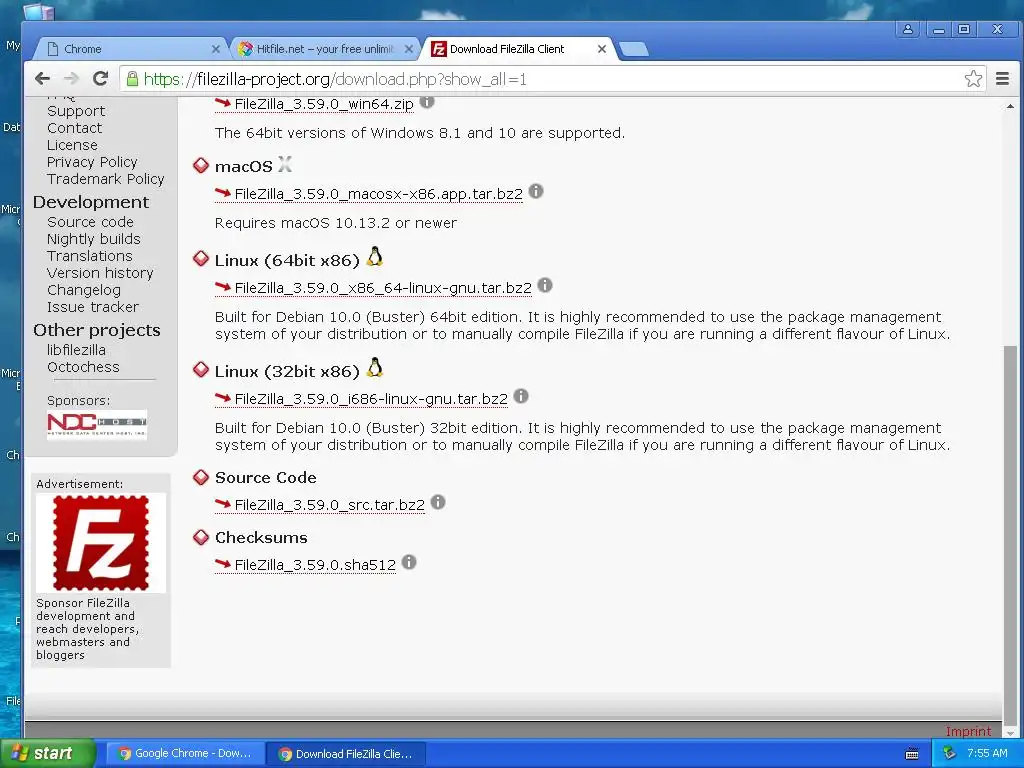Click the NDC Host sponsor logo
The image size is (1024, 768).
click(97, 424)
